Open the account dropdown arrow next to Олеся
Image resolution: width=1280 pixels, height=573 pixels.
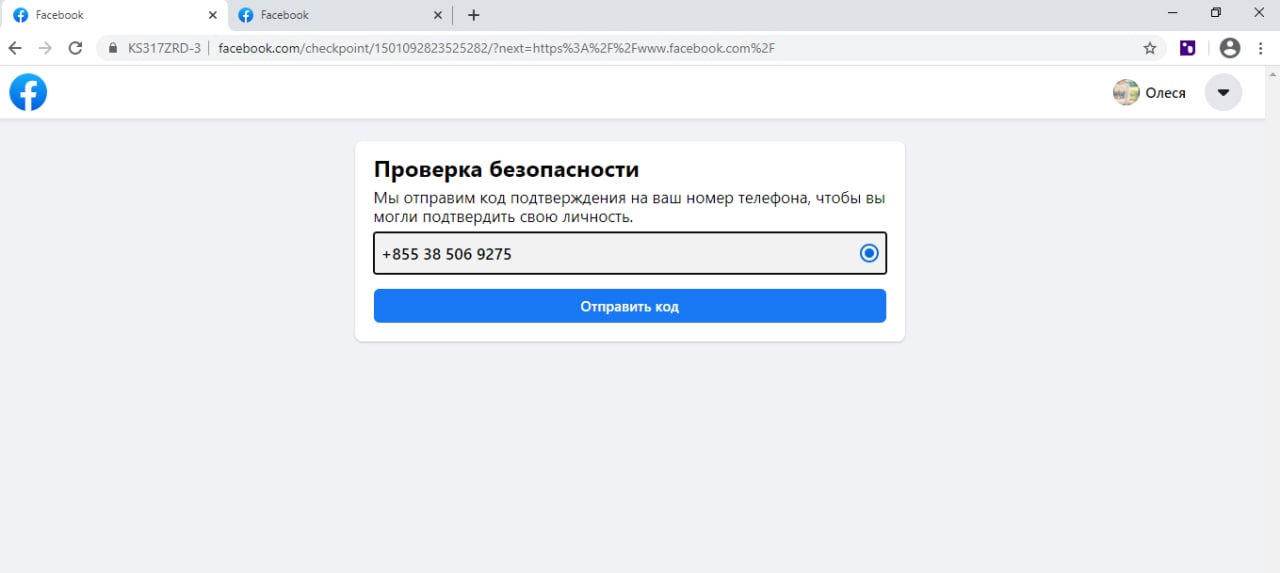pos(1223,92)
